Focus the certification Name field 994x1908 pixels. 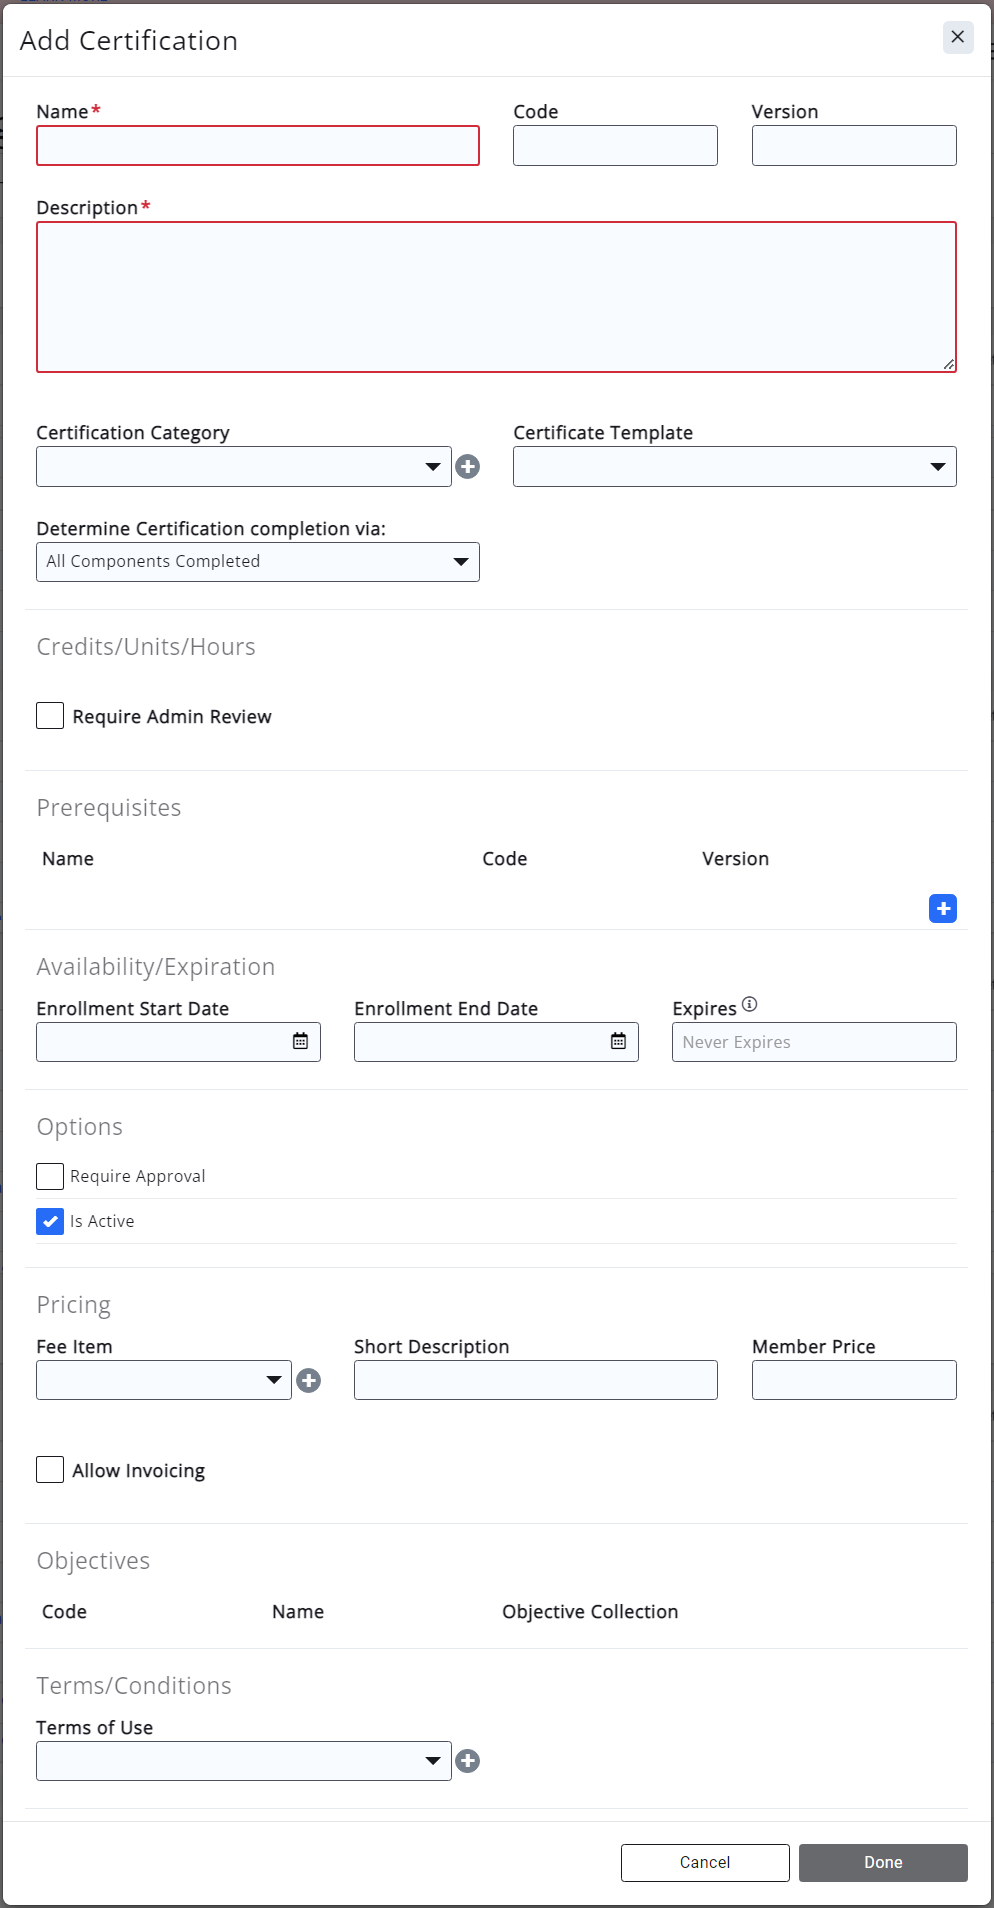[258, 145]
